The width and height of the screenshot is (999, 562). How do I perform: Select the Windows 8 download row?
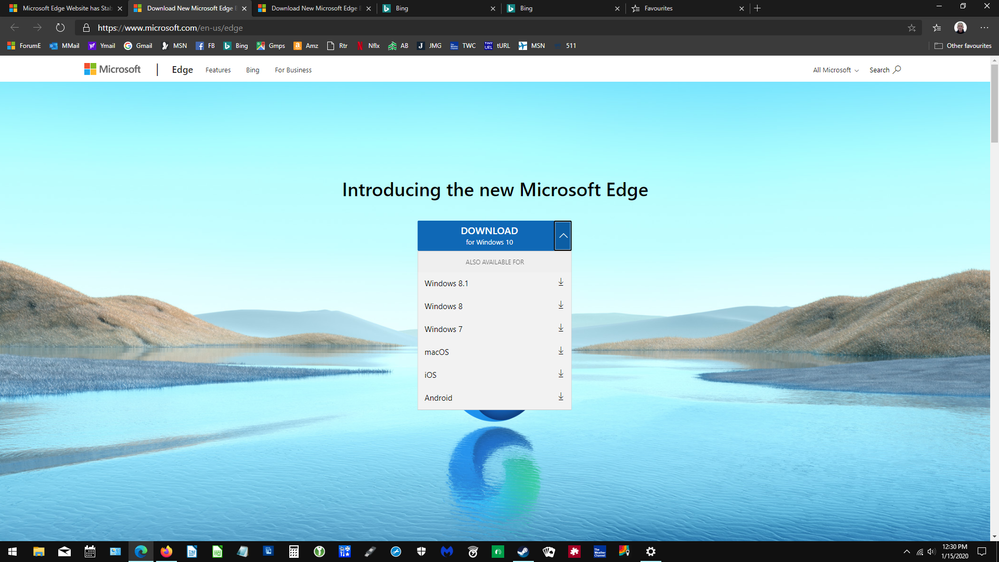[494, 306]
